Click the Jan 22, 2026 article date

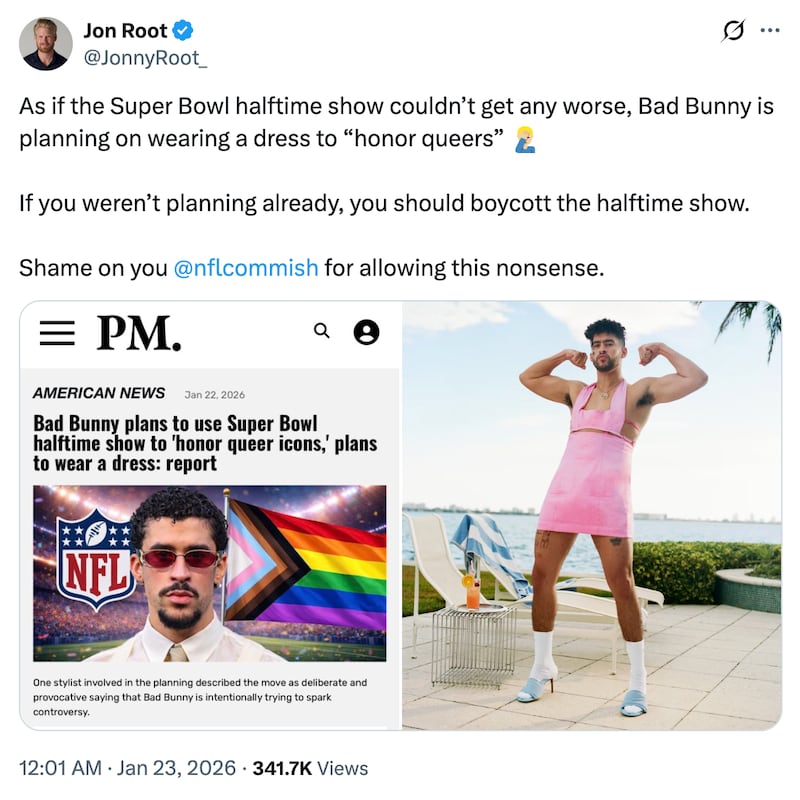pos(215,394)
